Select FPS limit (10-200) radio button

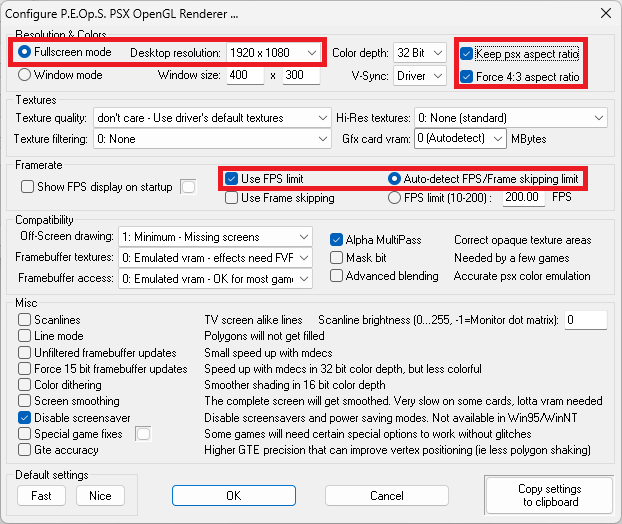pyautogui.click(x=394, y=198)
